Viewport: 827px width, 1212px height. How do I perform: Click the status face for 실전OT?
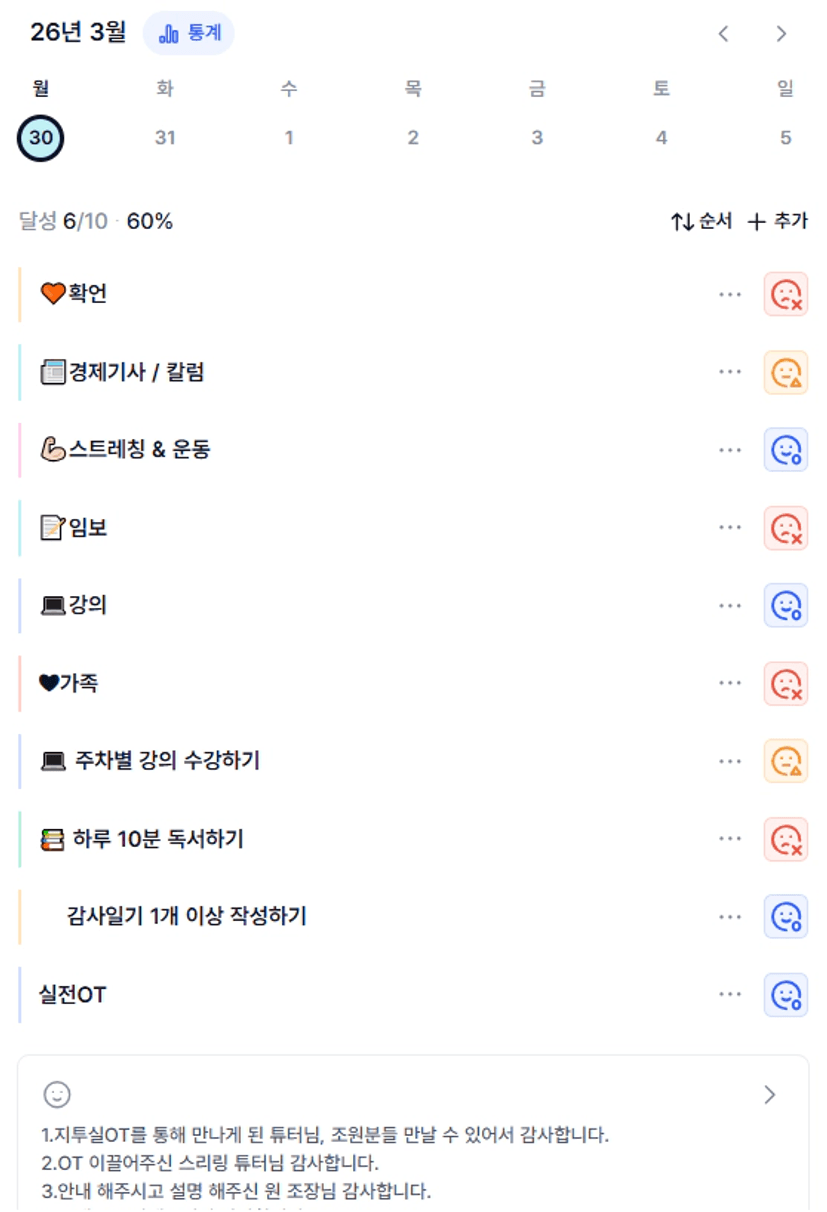786,995
